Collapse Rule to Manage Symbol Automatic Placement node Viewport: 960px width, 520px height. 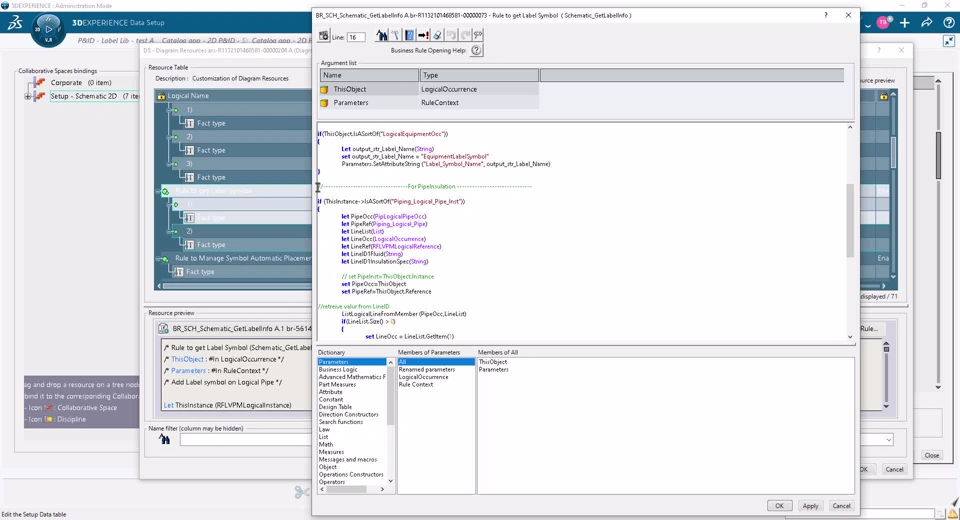(159, 258)
